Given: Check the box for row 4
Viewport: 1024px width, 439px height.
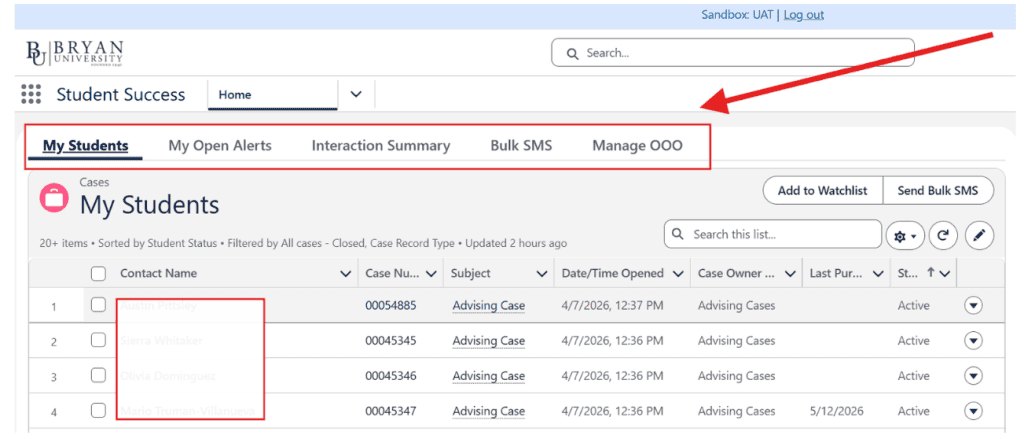Looking at the screenshot, I should click(x=98, y=411).
